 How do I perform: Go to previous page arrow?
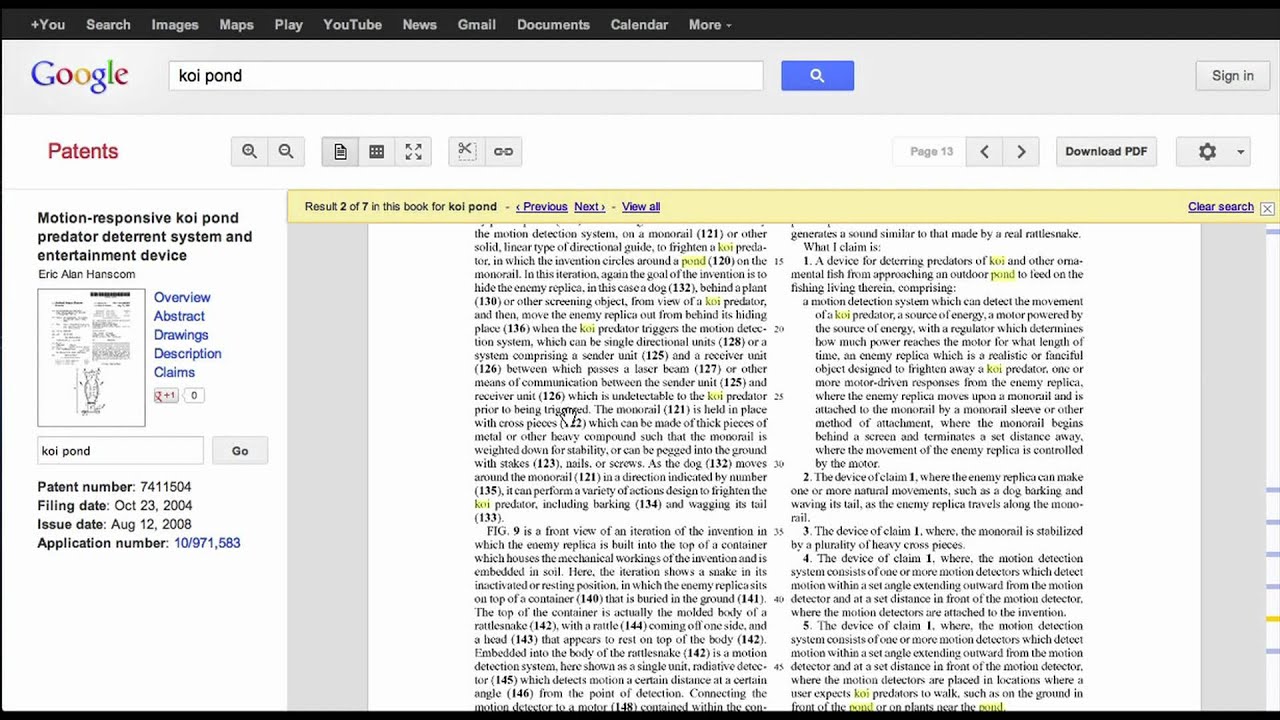pos(984,151)
